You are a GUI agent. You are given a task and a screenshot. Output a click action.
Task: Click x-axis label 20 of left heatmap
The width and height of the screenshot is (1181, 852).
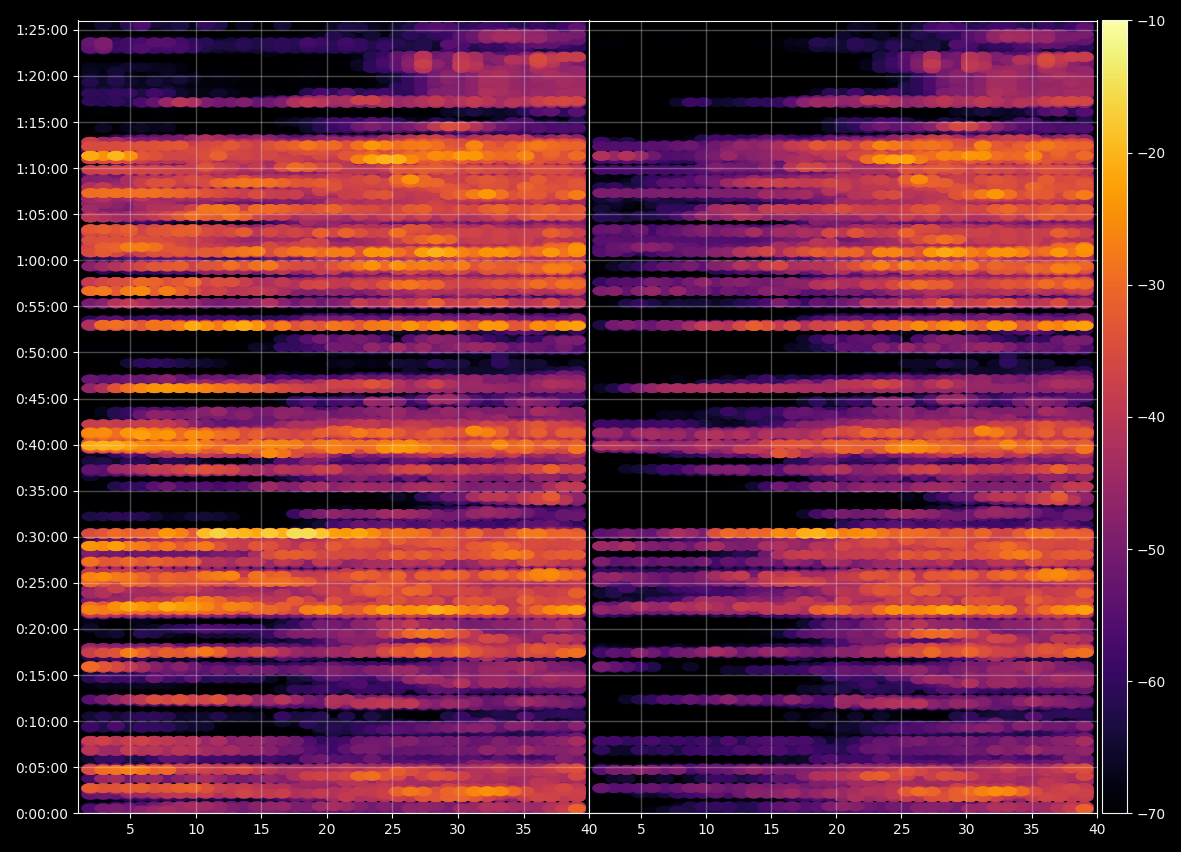(327, 829)
